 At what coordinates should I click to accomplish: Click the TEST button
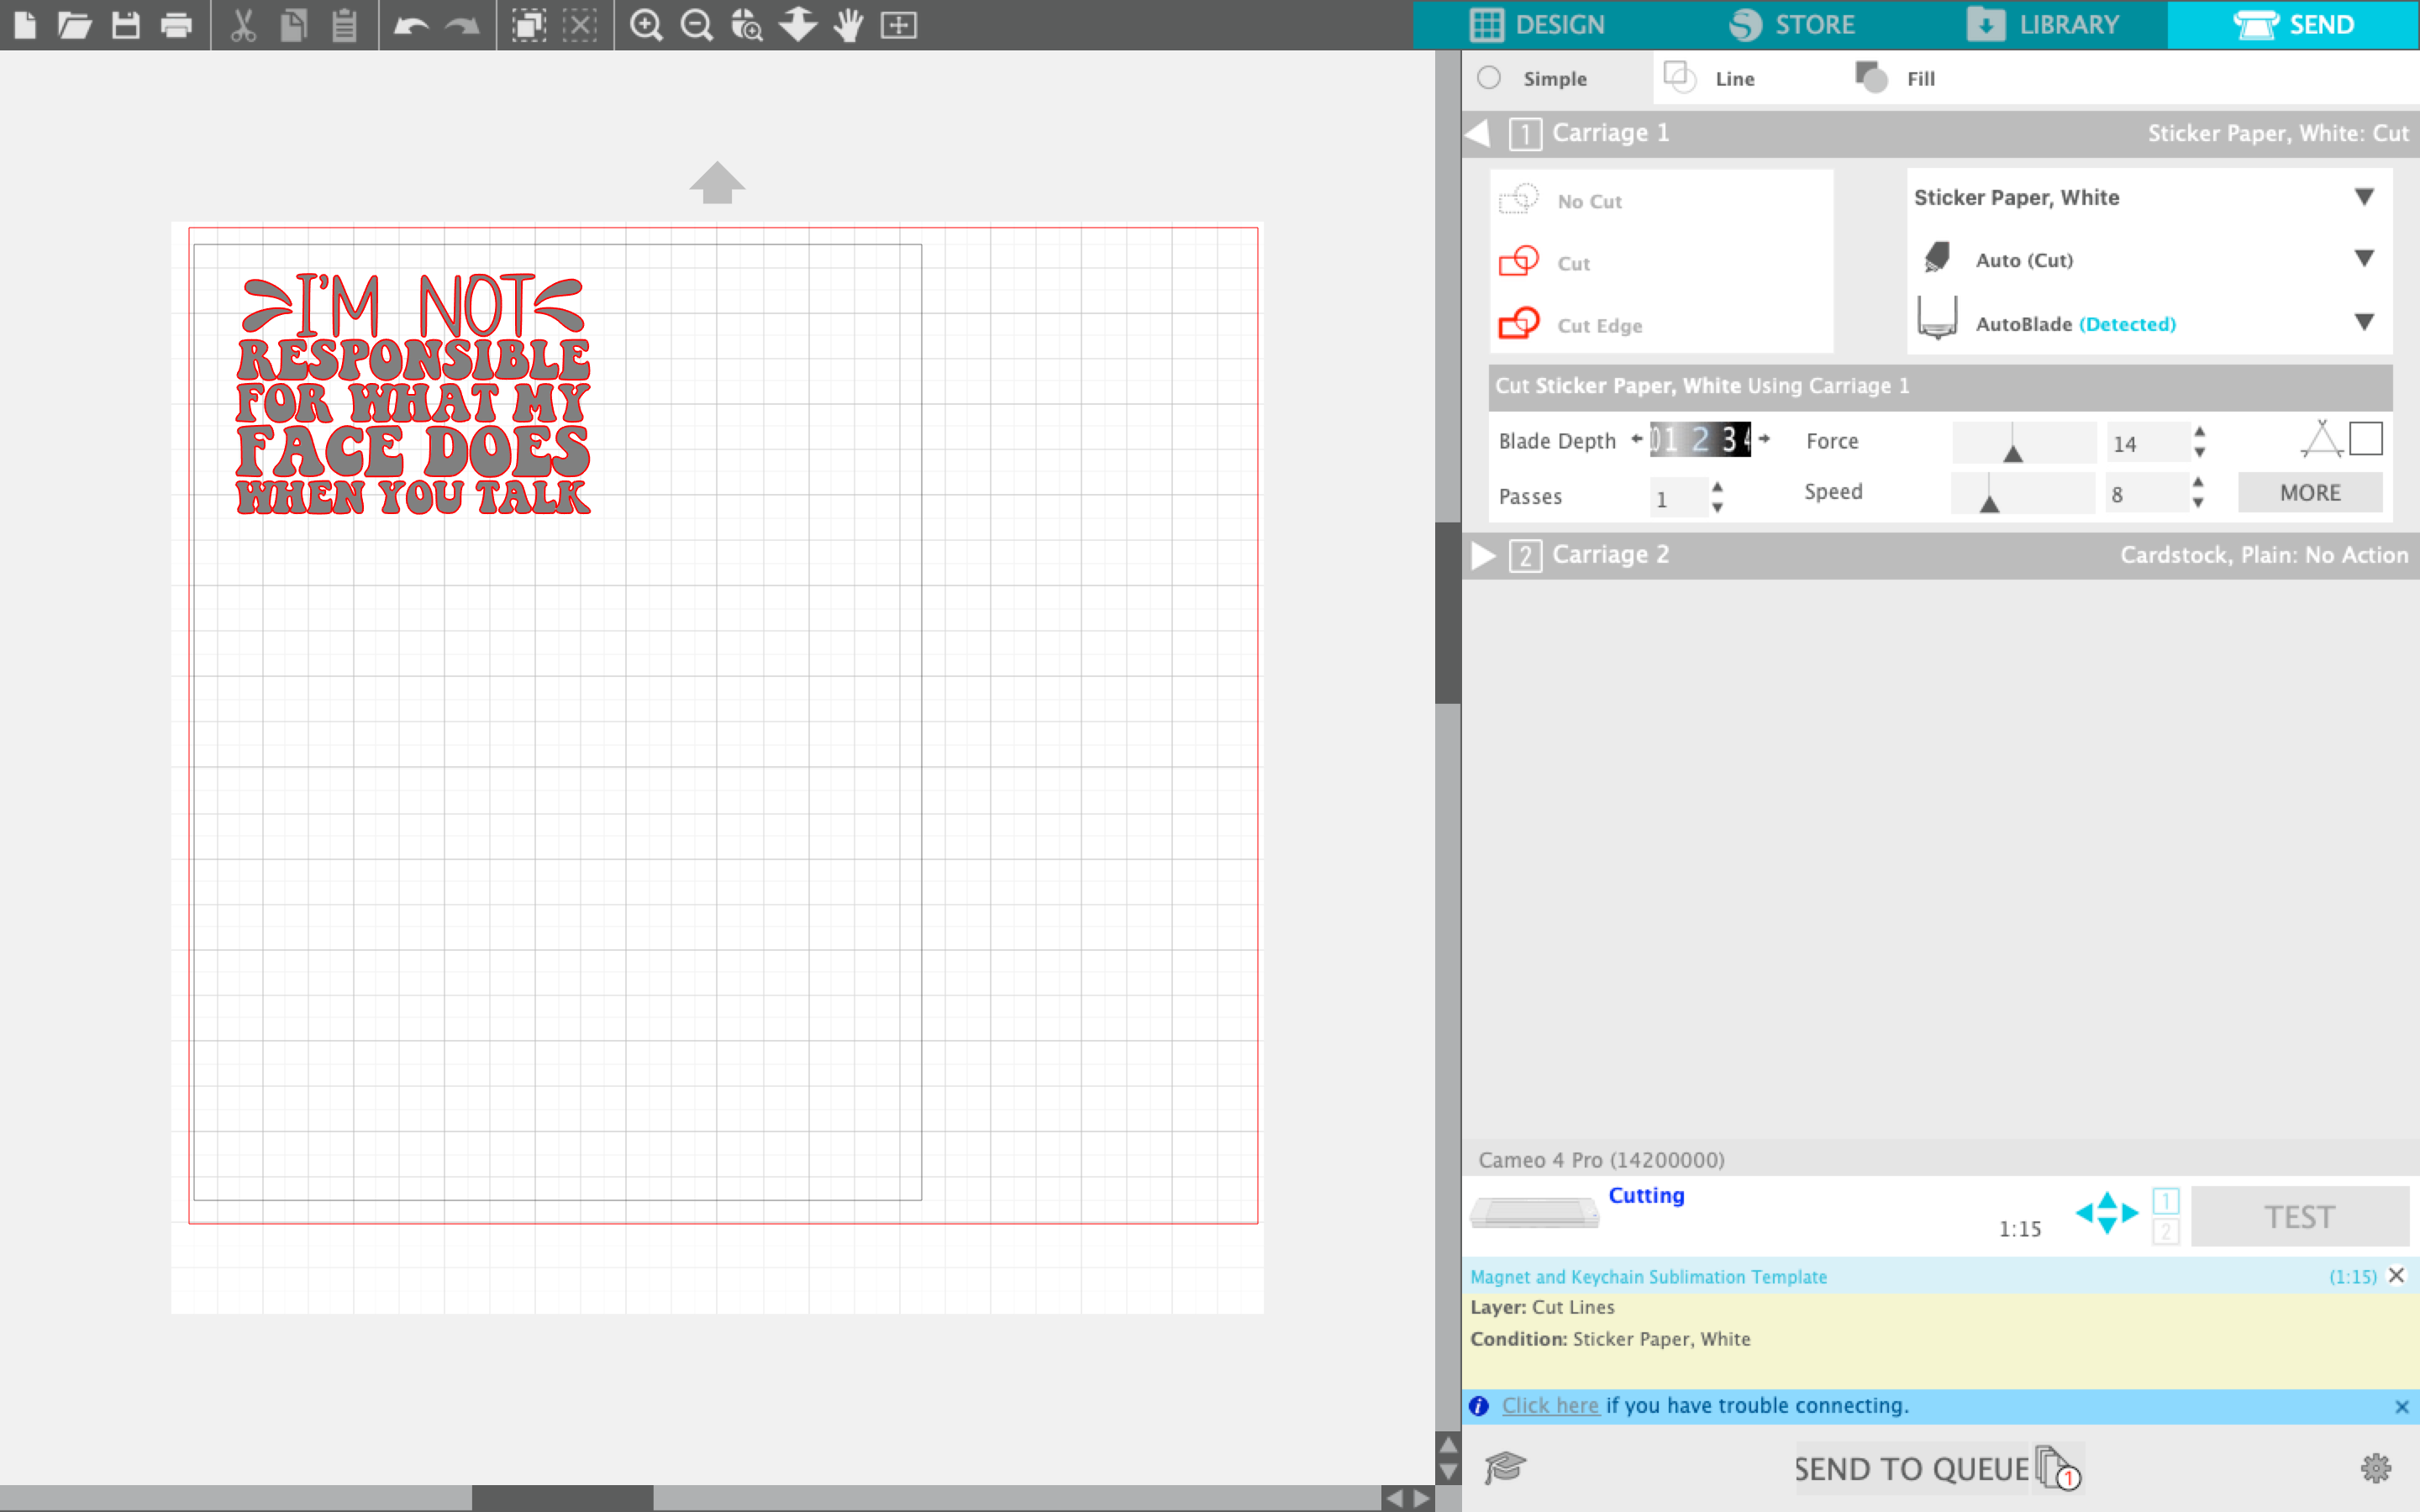pos(2298,1214)
